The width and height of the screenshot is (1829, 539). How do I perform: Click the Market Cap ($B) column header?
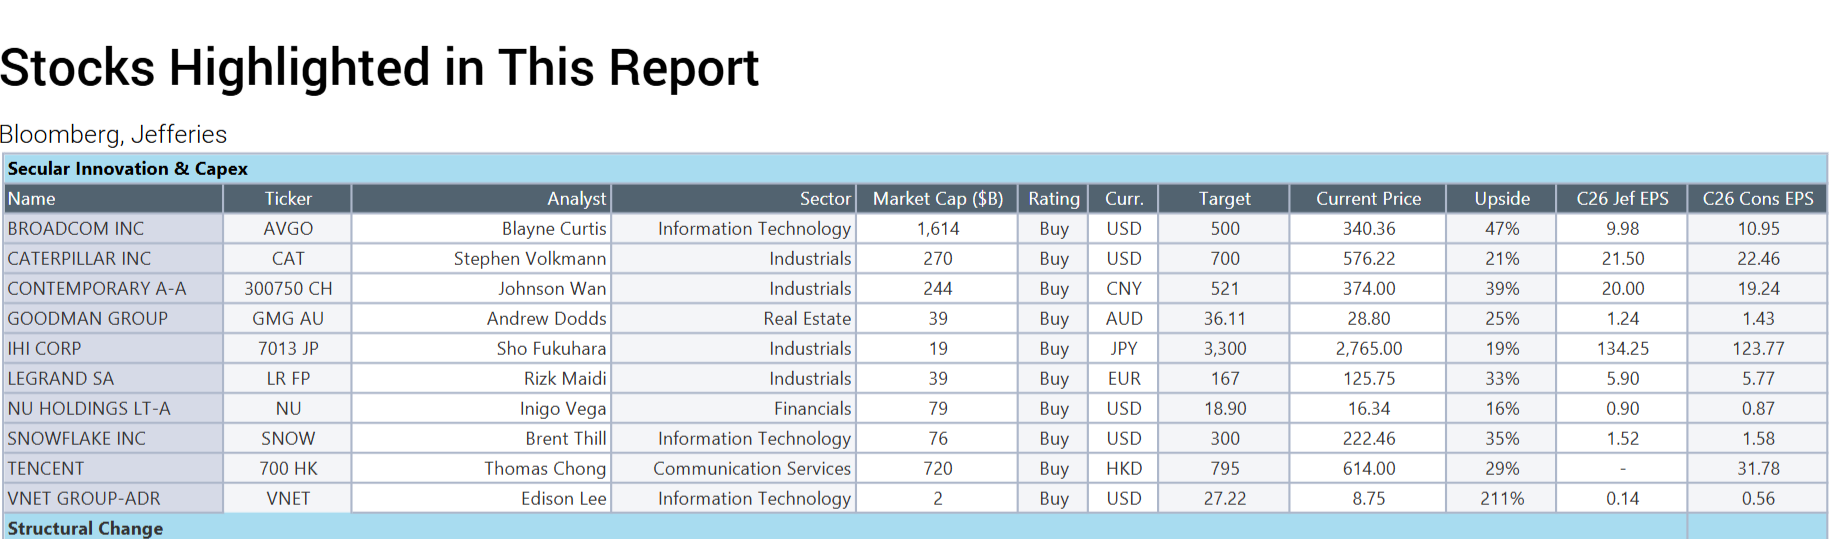click(937, 199)
